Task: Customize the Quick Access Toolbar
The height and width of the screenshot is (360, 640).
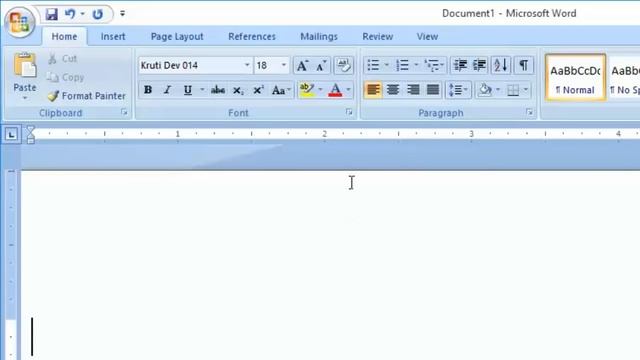Action: (122, 14)
